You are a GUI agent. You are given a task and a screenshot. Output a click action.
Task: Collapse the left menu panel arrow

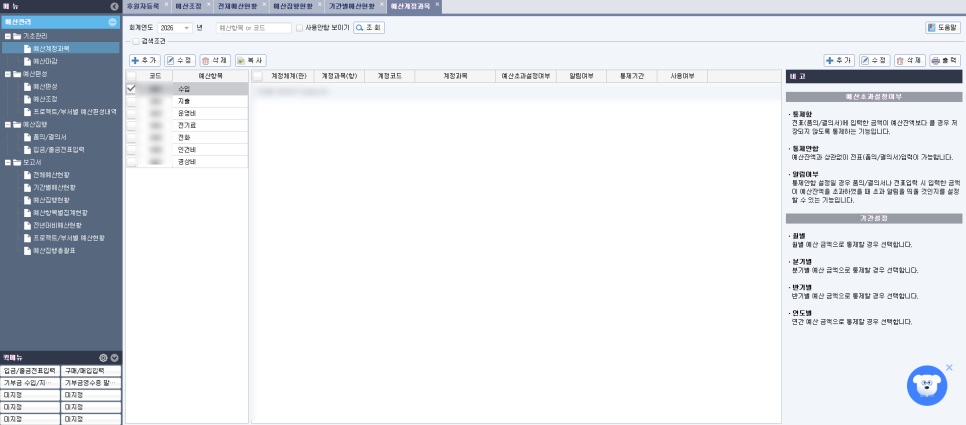coord(114,6)
